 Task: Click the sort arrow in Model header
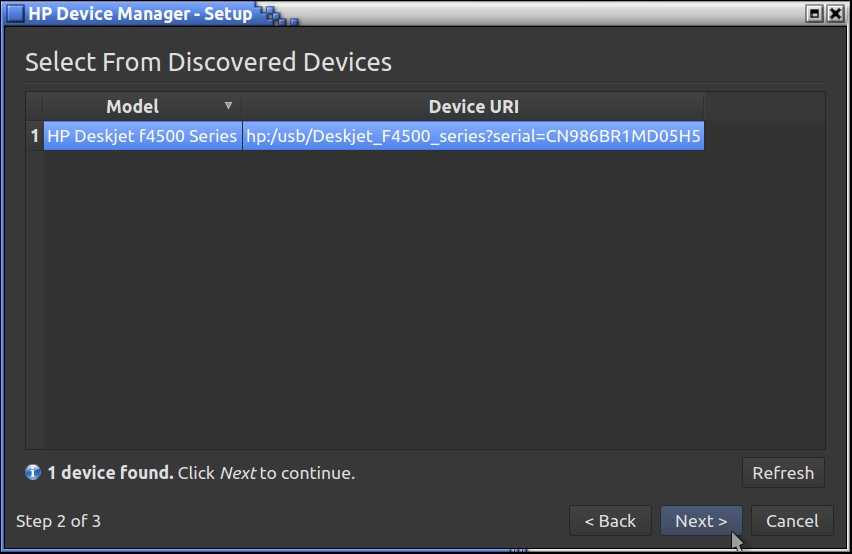(x=228, y=106)
